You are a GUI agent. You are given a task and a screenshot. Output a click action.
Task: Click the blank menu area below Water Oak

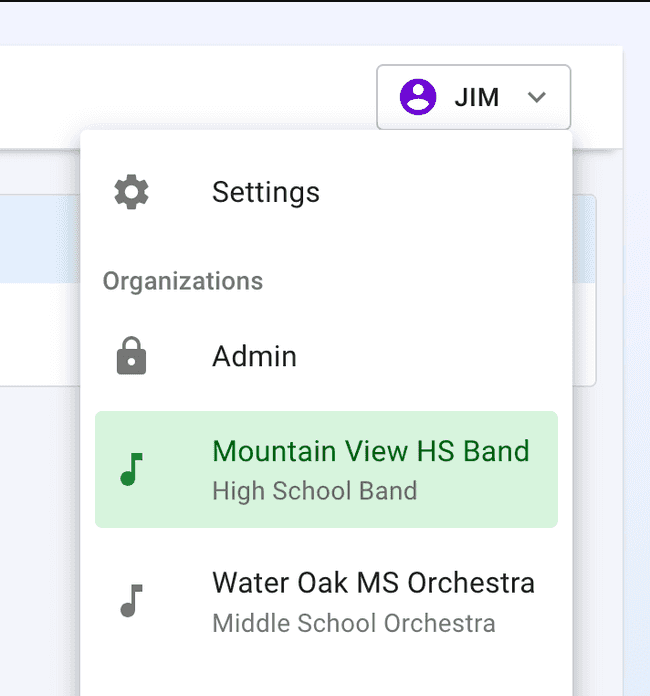coord(326,672)
